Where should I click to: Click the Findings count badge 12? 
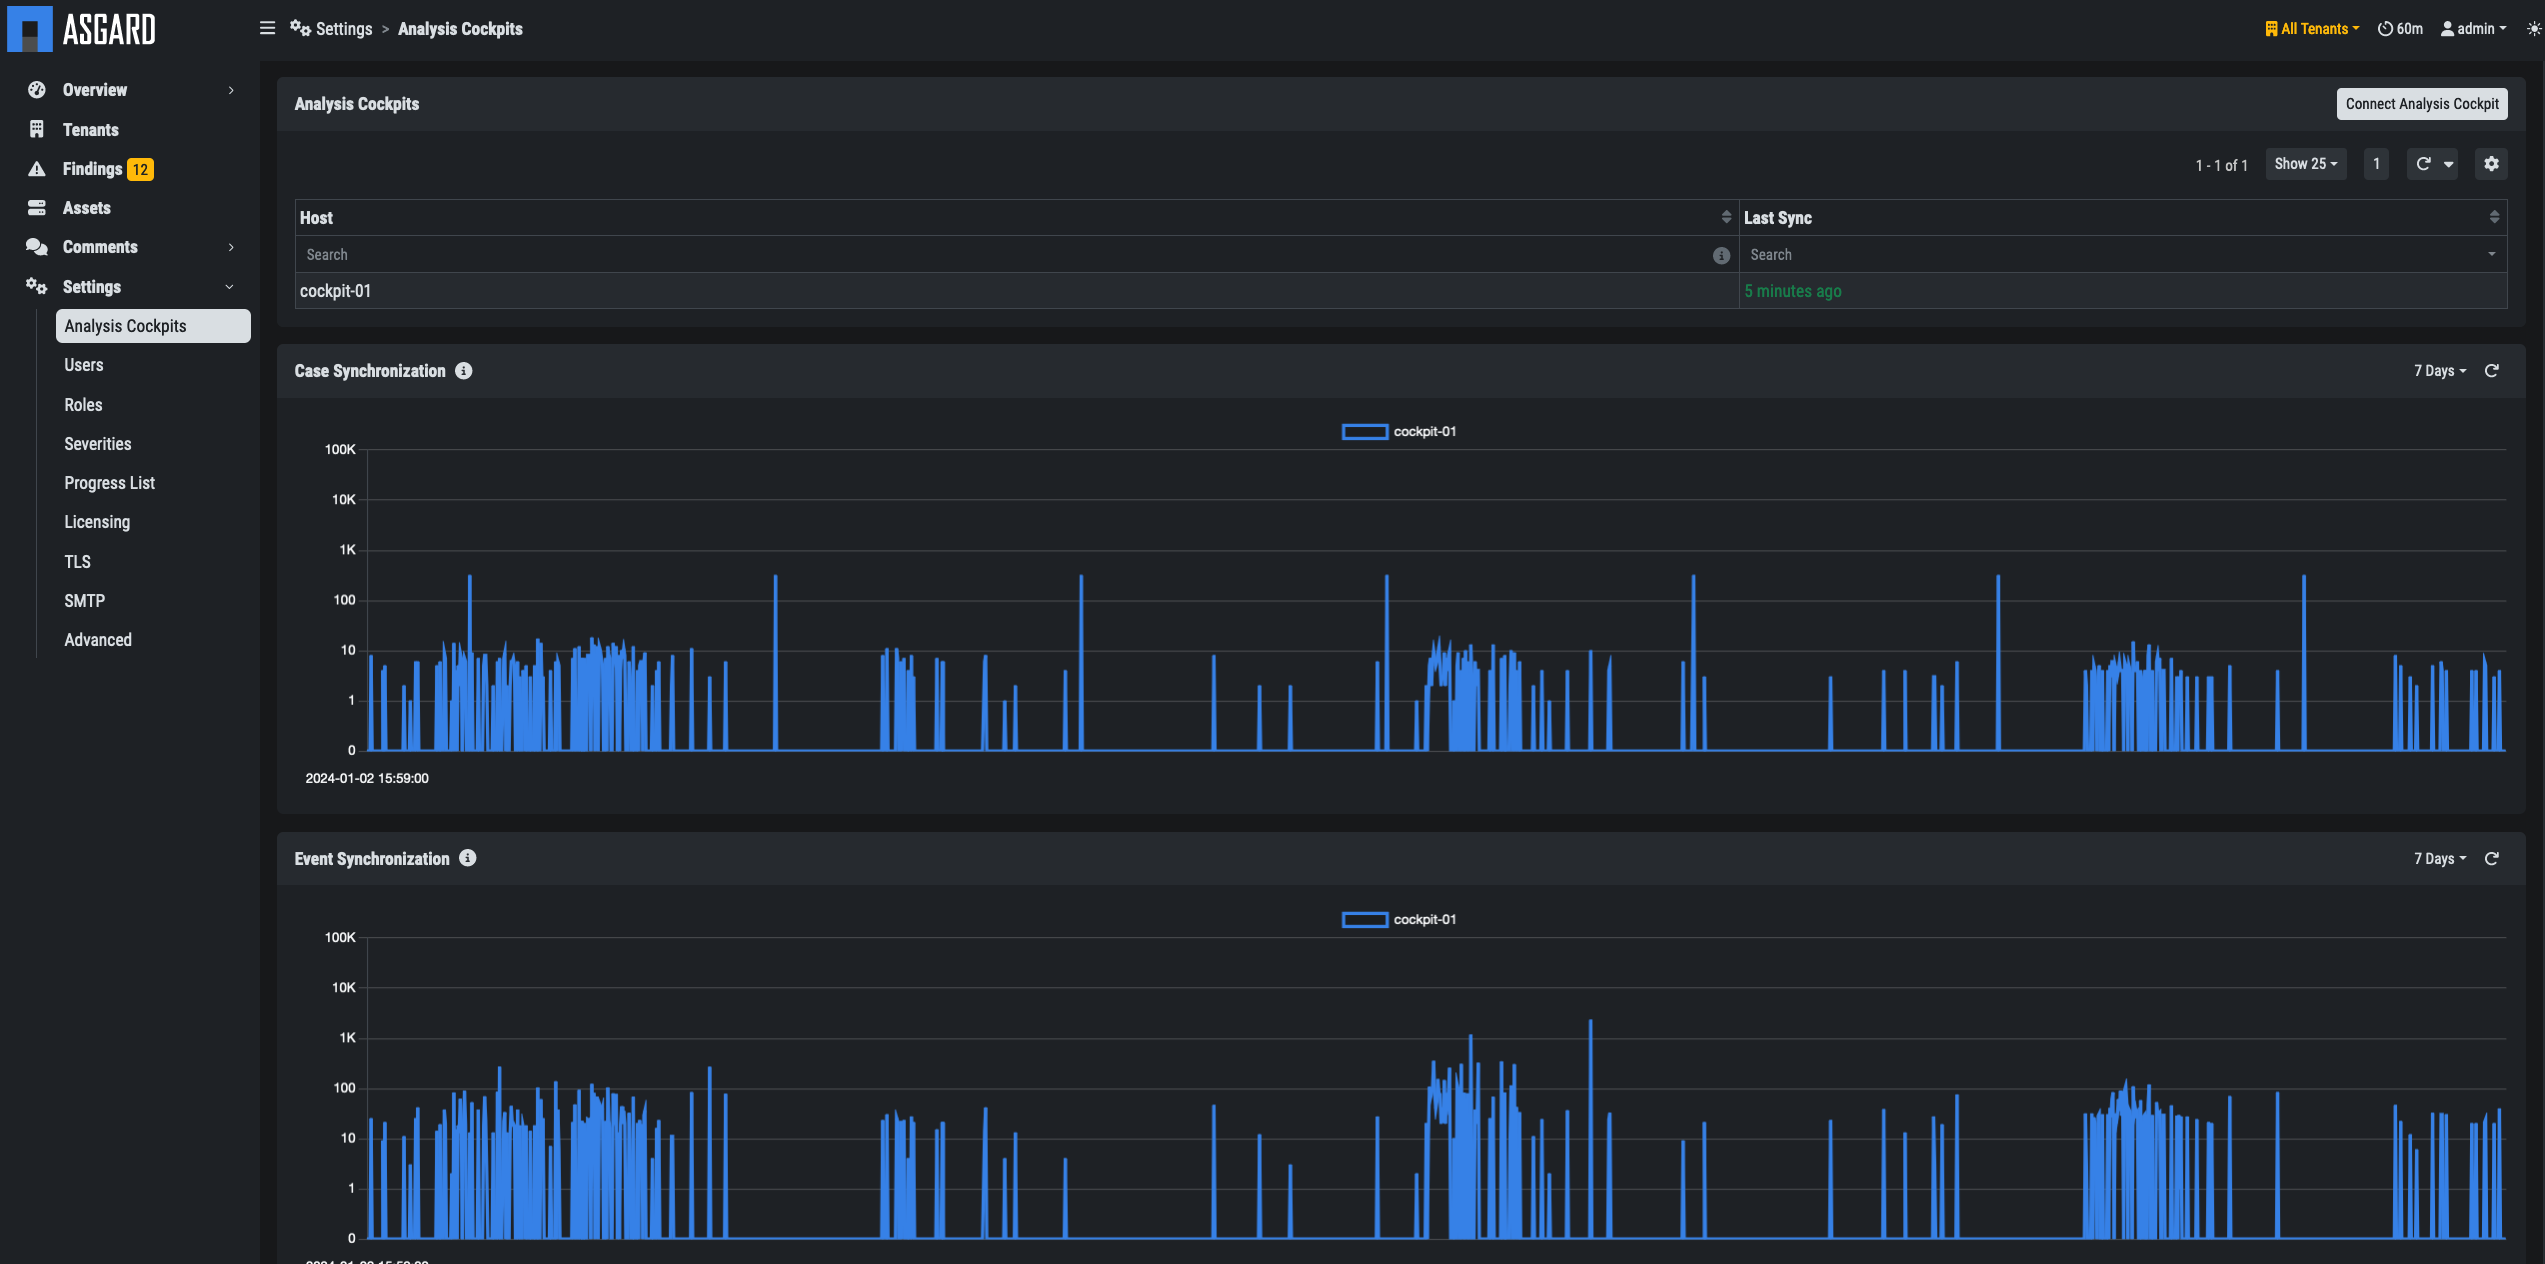pos(140,170)
